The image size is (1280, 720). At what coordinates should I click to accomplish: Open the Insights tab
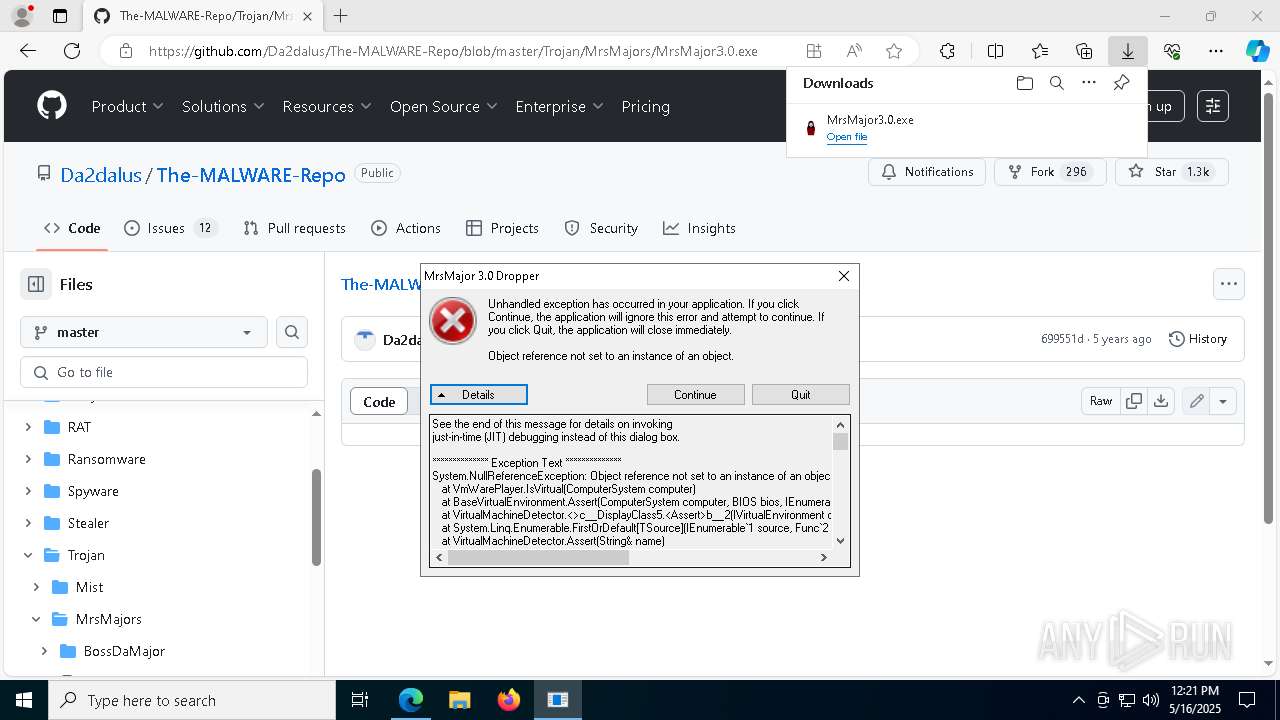point(699,228)
